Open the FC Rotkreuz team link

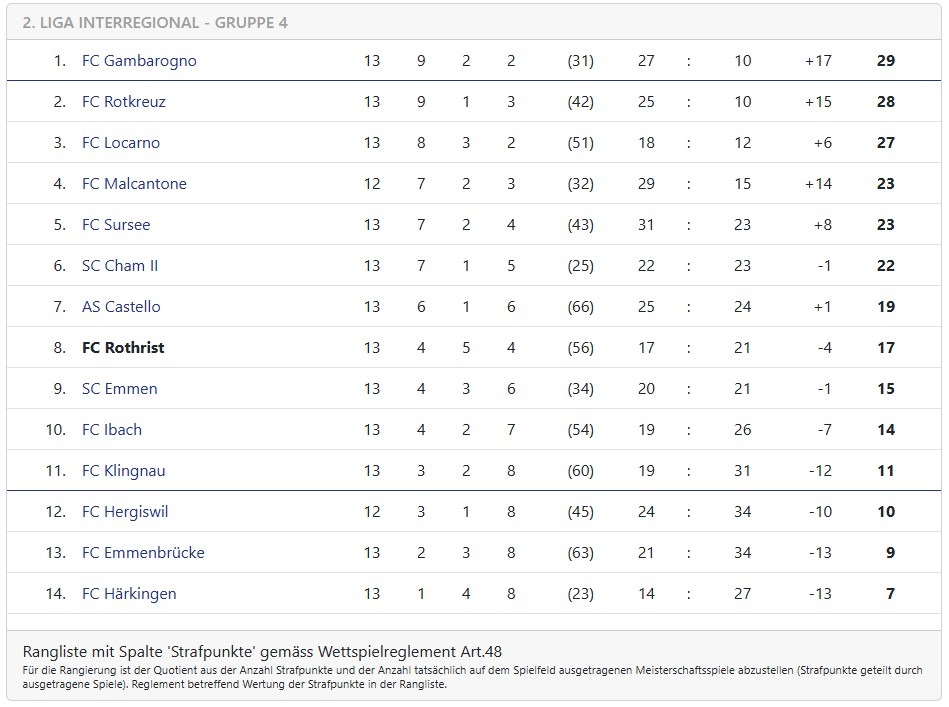click(123, 102)
